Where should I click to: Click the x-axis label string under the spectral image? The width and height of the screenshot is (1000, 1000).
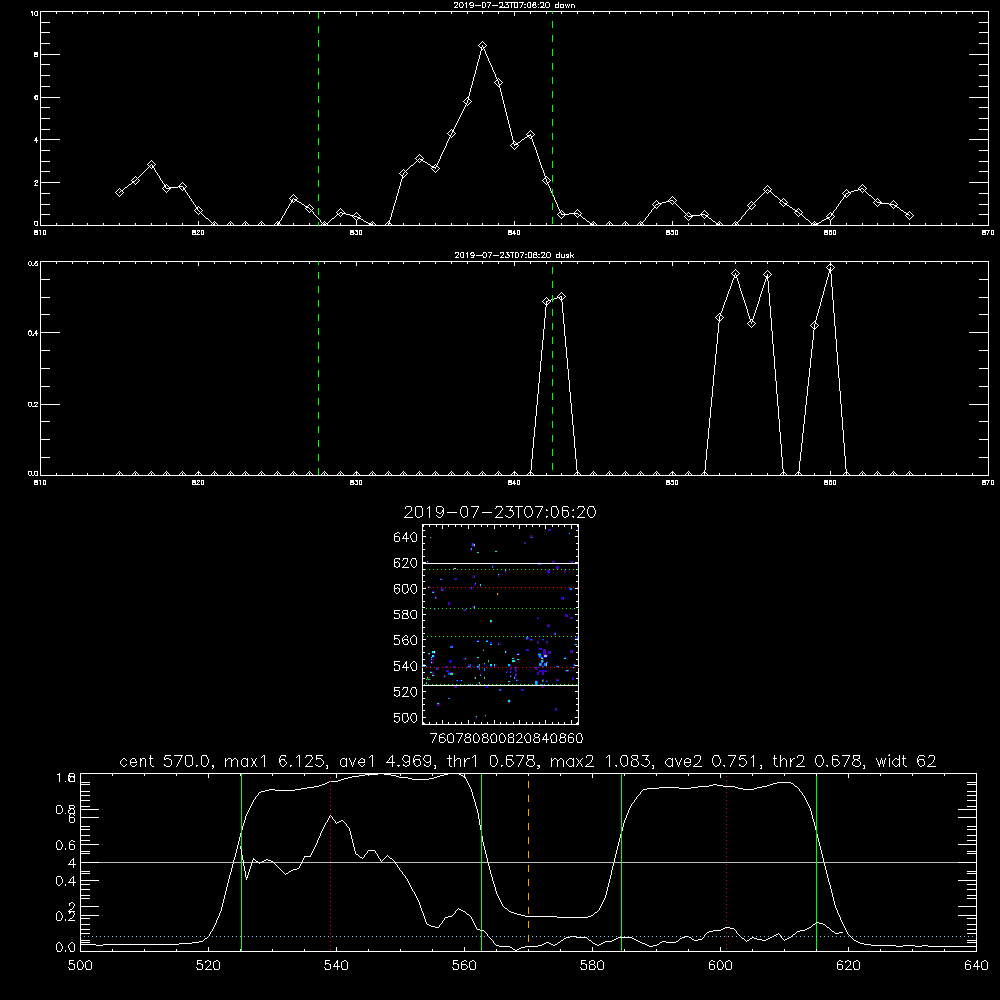(x=506, y=739)
